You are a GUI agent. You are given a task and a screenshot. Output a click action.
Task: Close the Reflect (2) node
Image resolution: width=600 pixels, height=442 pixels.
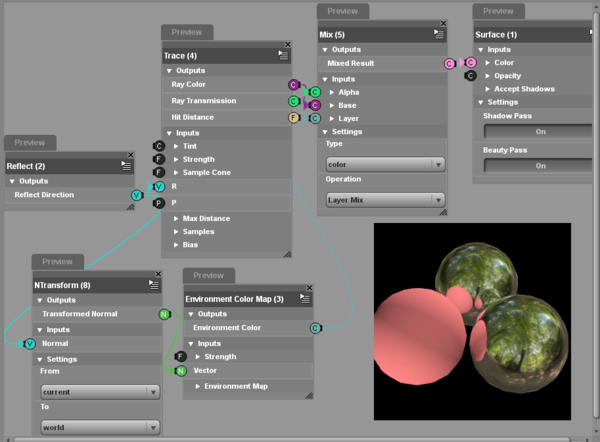[x=130, y=155]
